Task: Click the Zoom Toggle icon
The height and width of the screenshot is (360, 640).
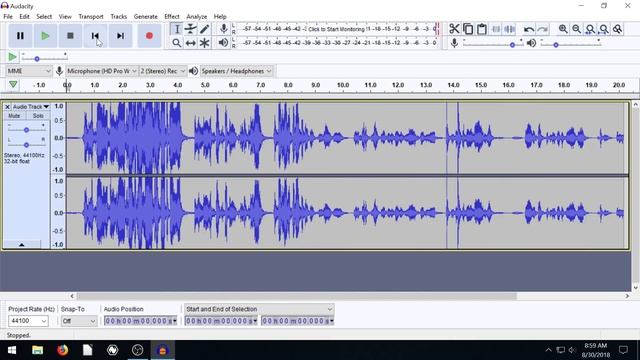Action: (618, 29)
